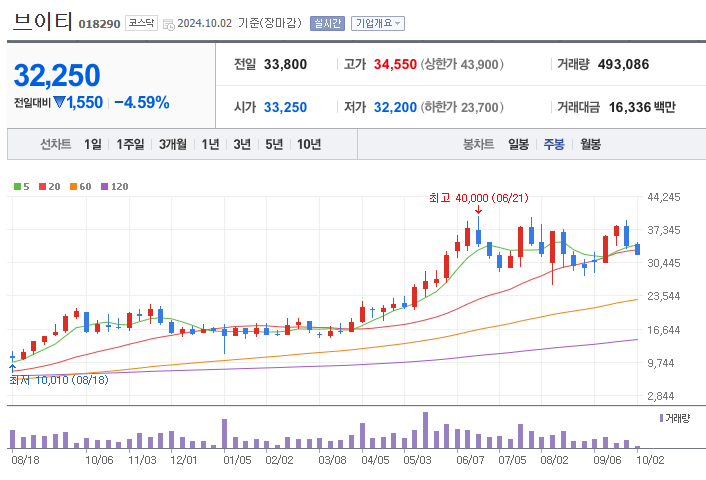Image resolution: width=706 pixels, height=480 pixels.
Task: Click the blue arrow at 최저 10,010 marker
Action: coord(13,368)
